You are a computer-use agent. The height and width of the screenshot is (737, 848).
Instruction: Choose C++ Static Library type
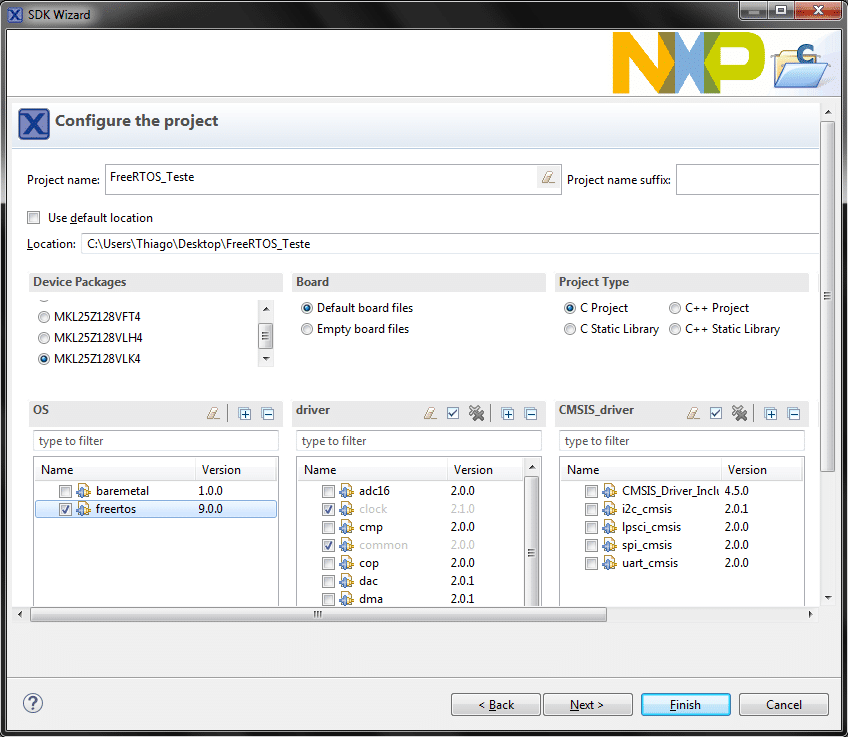(x=674, y=329)
